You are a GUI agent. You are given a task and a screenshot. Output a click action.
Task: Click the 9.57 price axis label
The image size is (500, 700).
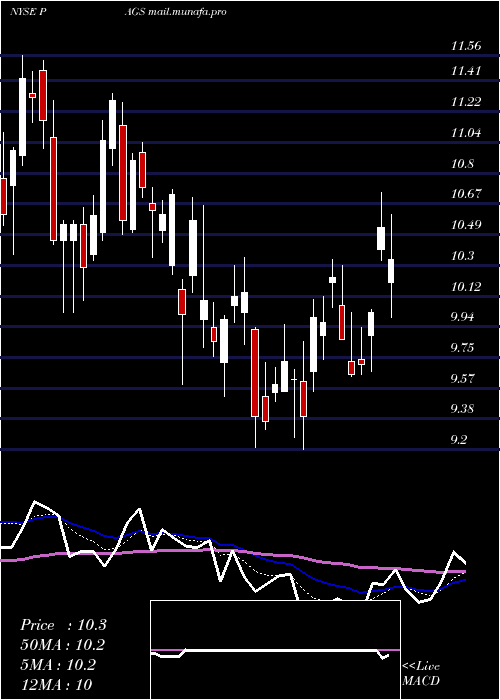tap(462, 379)
